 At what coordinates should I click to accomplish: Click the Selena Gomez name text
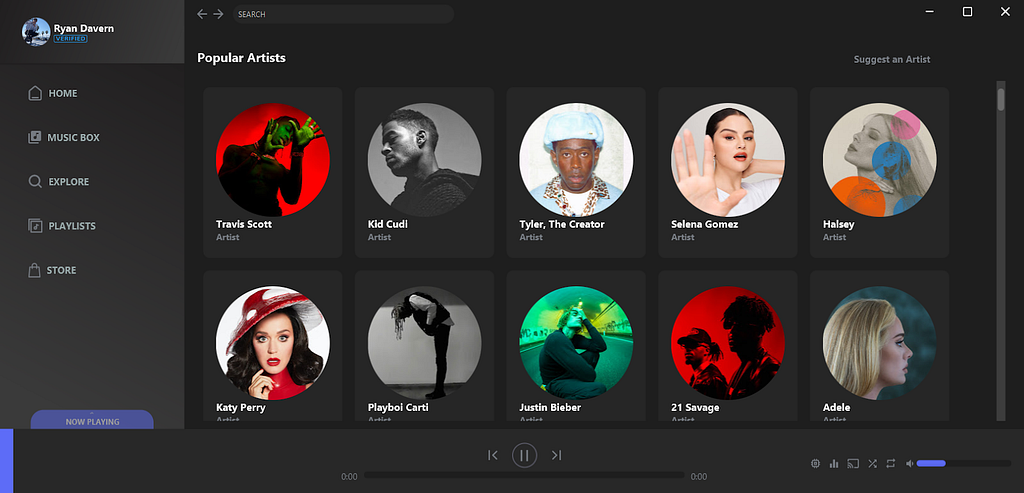(705, 224)
